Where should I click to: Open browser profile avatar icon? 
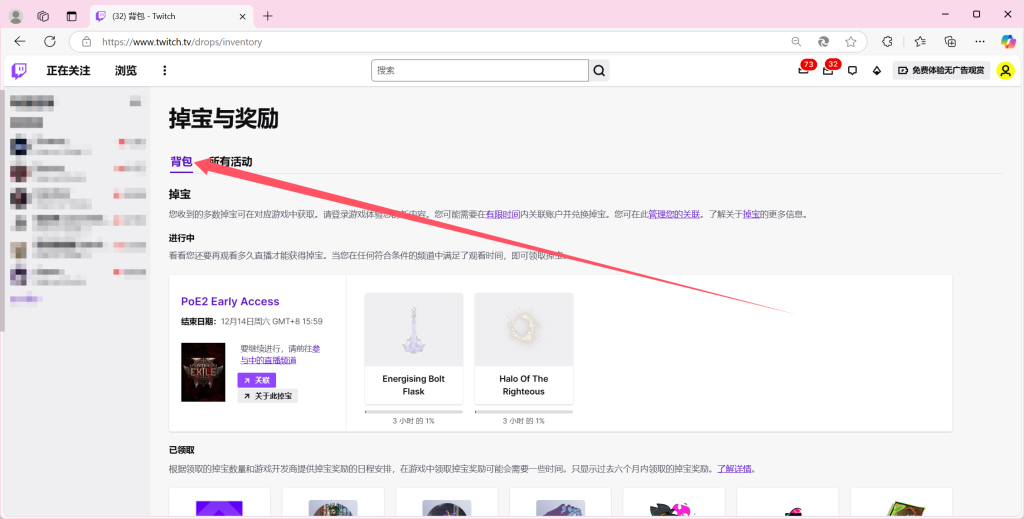point(16,16)
